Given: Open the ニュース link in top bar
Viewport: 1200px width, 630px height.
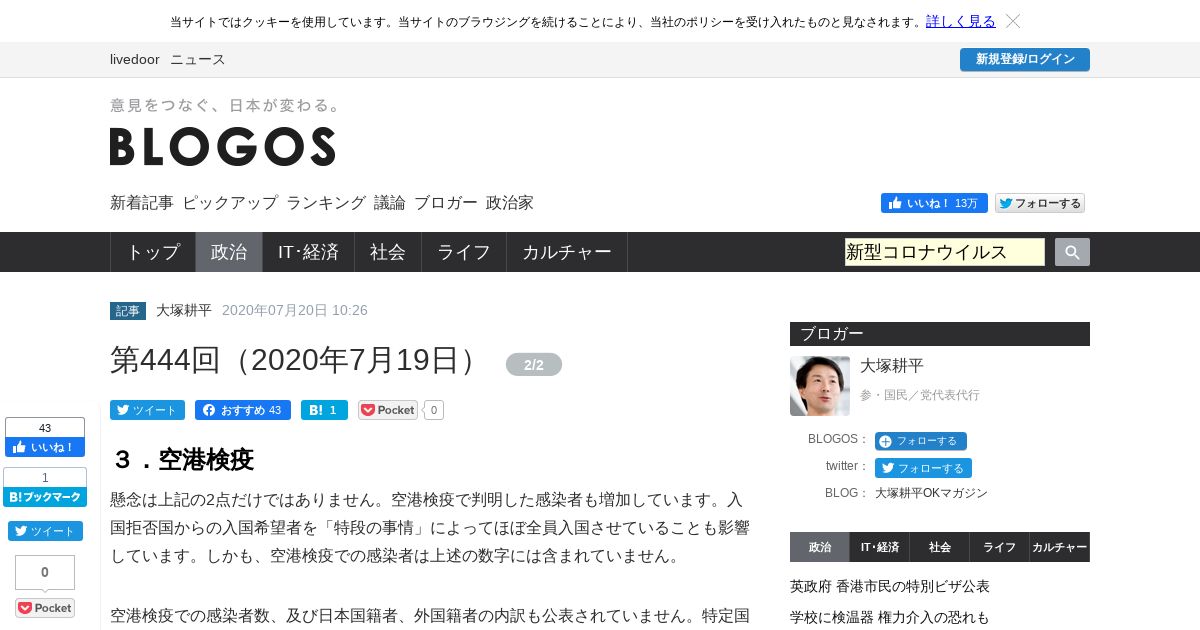Looking at the screenshot, I should (198, 59).
